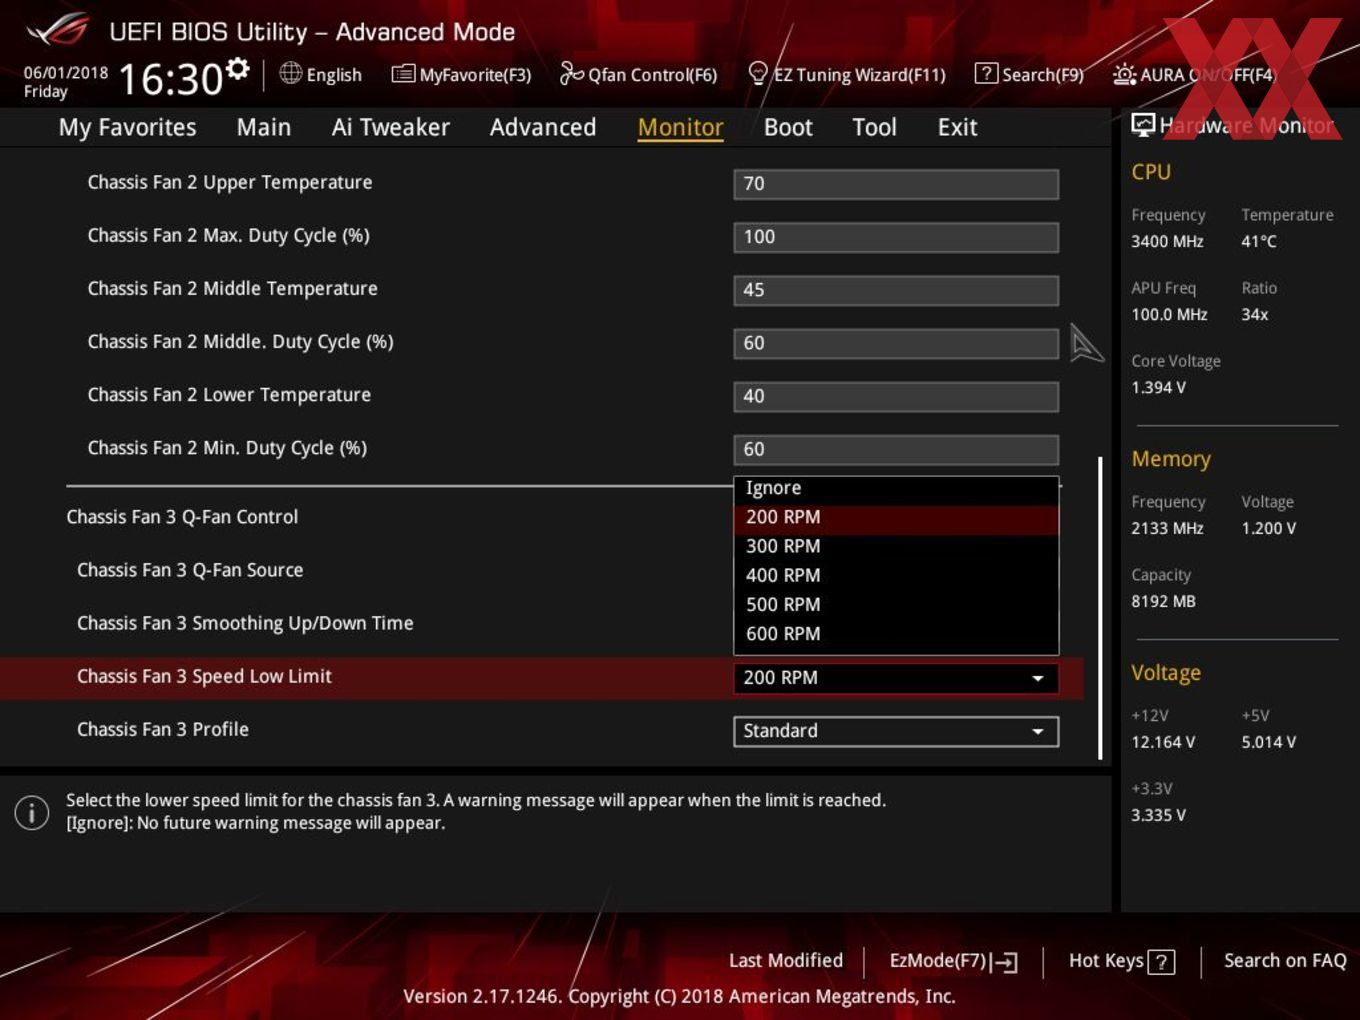Open the My Favorites tab

click(x=127, y=127)
